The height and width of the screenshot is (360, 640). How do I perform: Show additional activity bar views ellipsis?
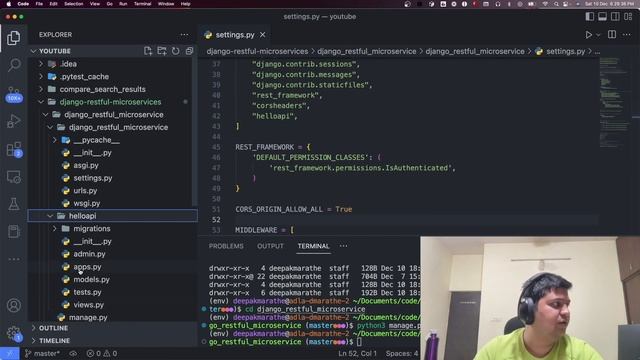(x=13, y=259)
